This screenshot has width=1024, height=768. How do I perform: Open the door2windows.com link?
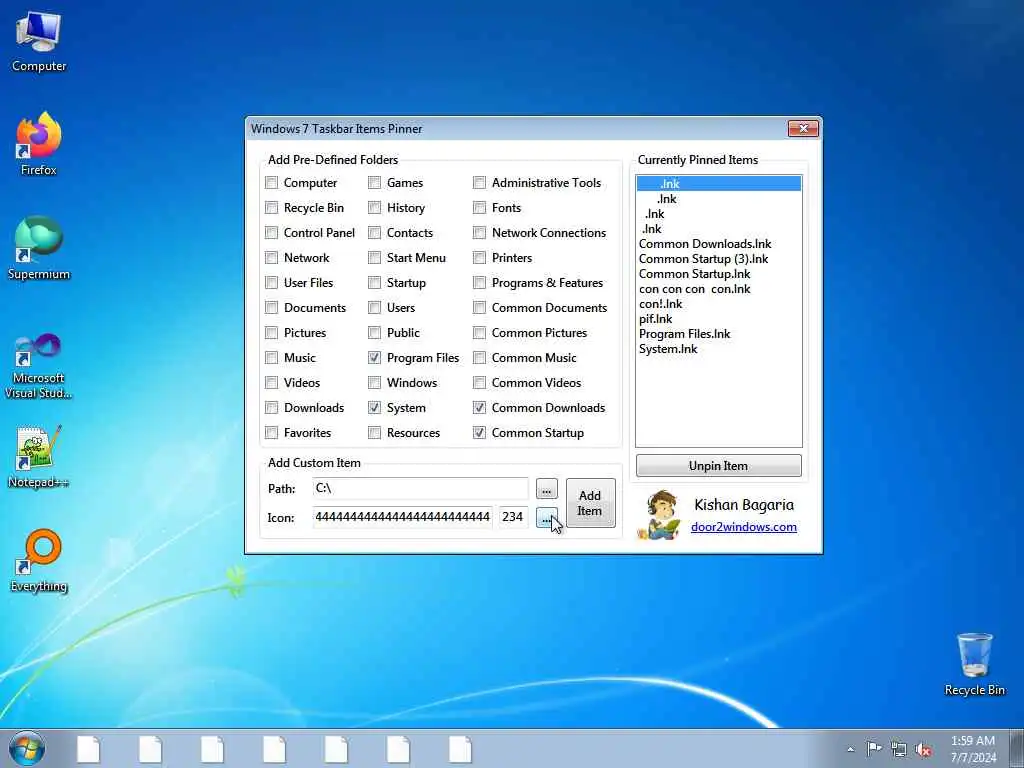coord(744,527)
